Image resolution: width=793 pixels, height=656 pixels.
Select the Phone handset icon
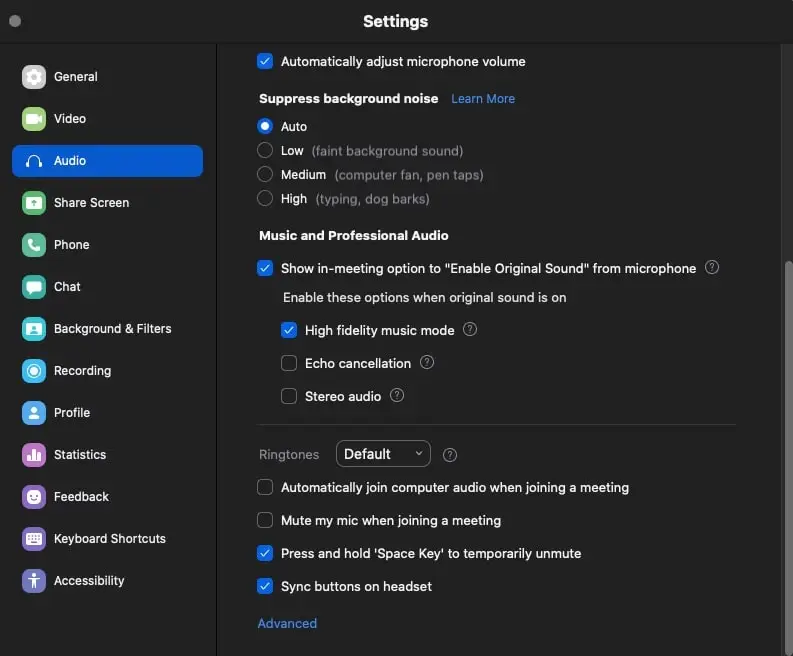34,245
